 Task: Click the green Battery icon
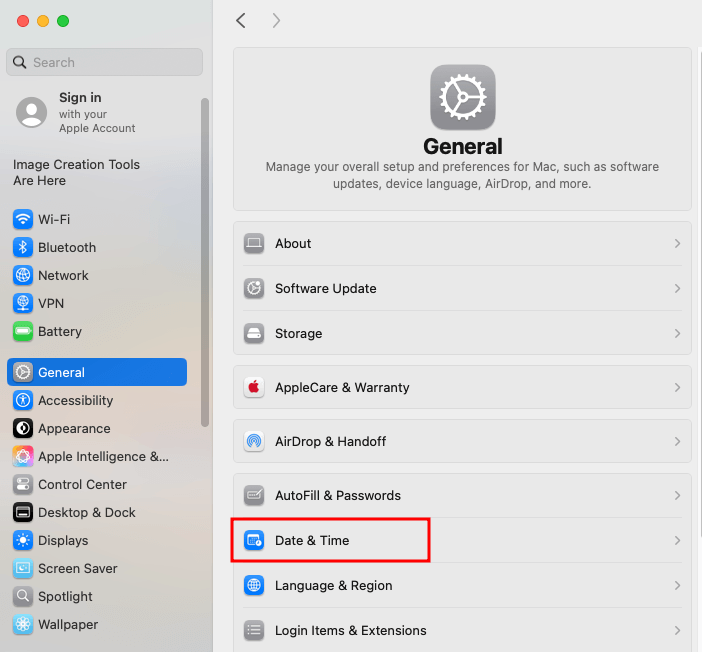coord(23,331)
